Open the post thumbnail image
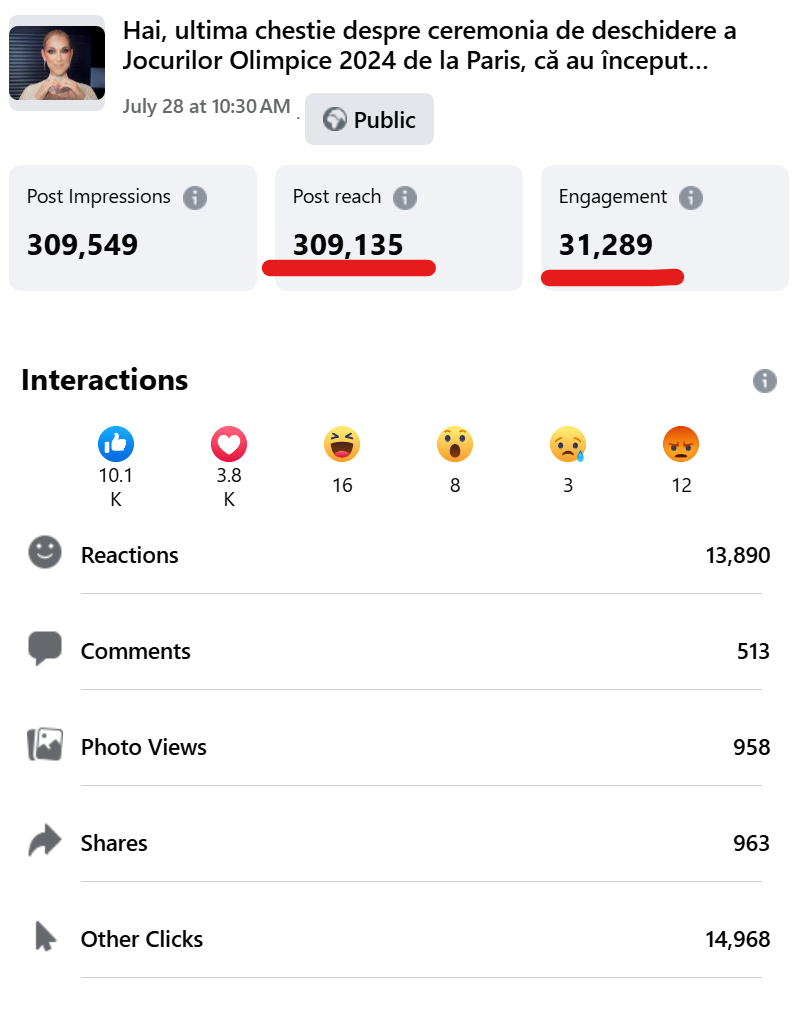793x1012 pixels. 57,63
